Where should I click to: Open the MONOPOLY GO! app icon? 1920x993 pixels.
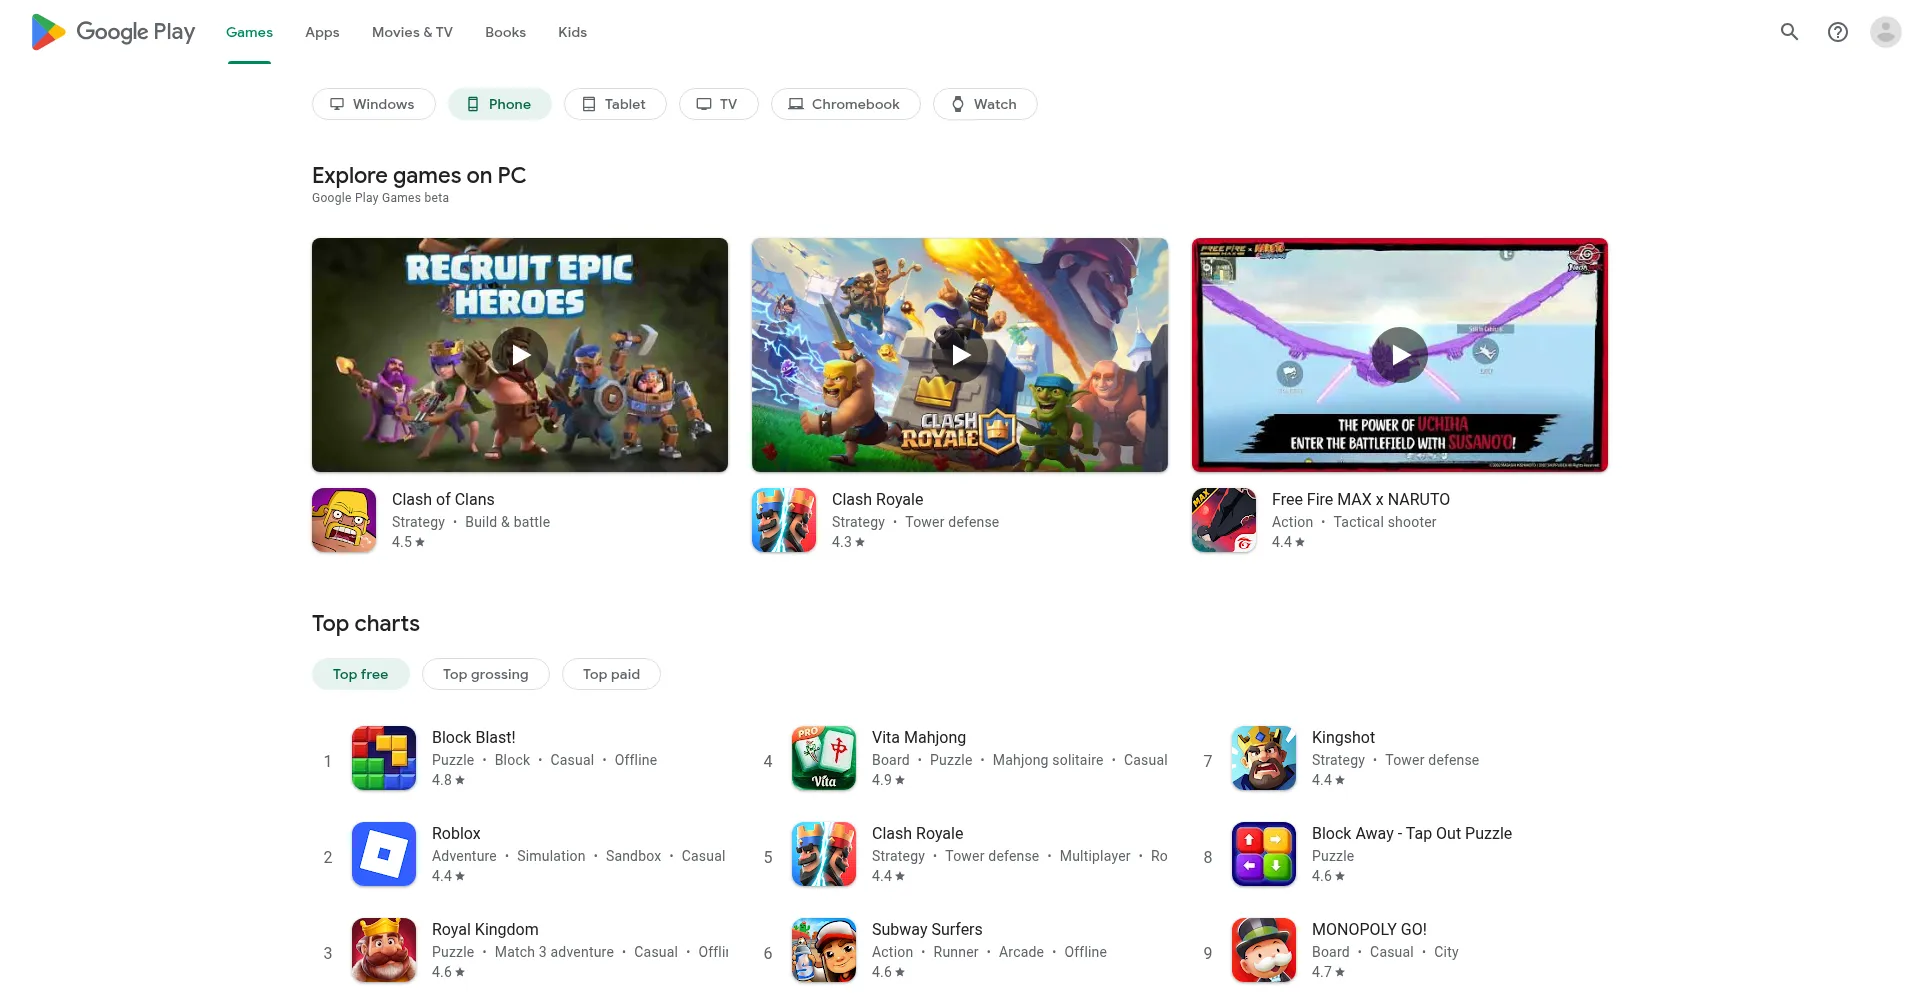tap(1264, 950)
